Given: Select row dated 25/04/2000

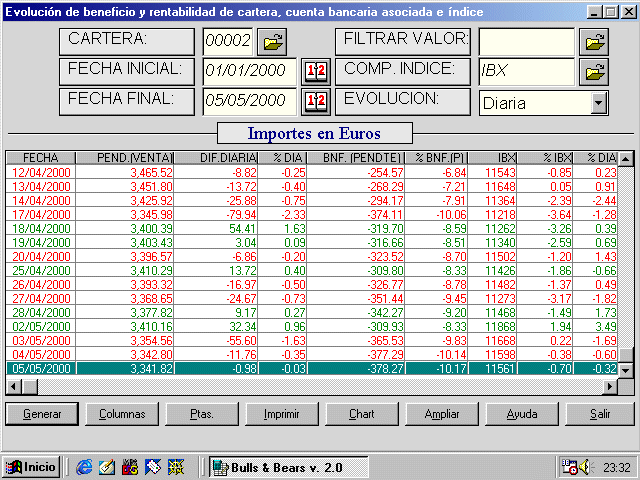Looking at the screenshot, I should (312, 270).
